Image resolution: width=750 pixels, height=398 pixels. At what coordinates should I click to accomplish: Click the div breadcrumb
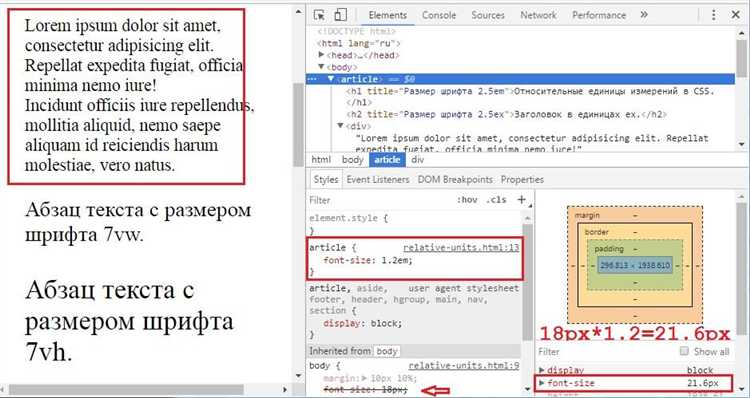[418, 160]
